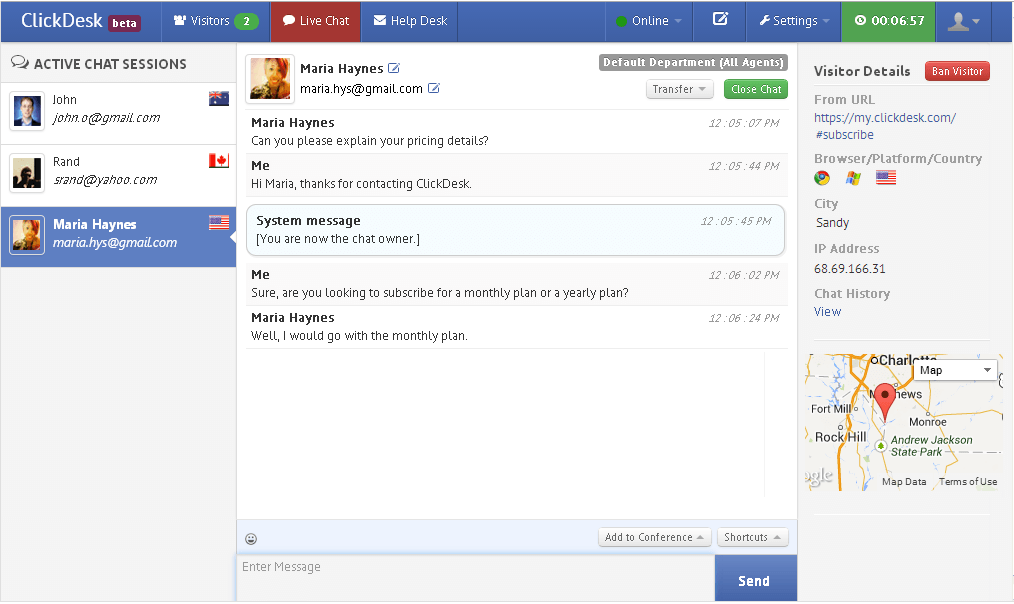Click the Canadian flag beside Rand
Image resolution: width=1014 pixels, height=604 pixels.
pos(219,160)
